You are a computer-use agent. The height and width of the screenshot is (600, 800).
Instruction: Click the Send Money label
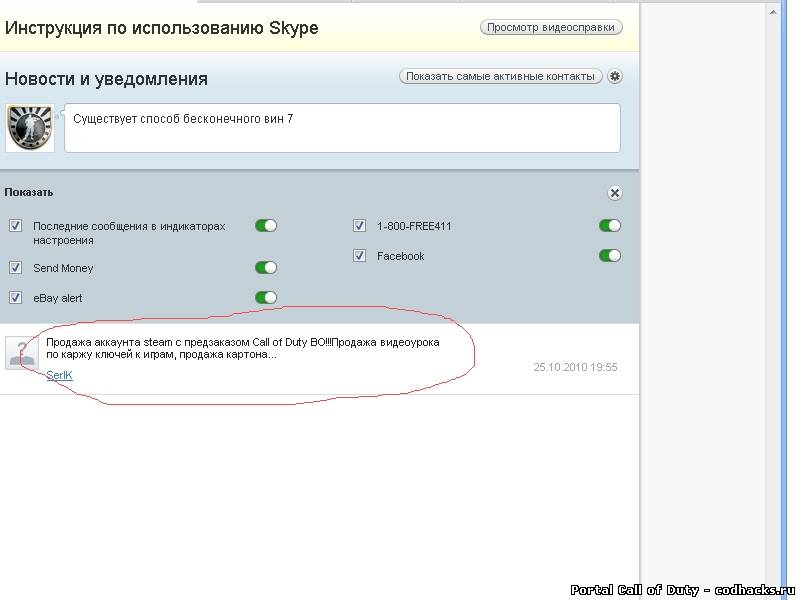pos(63,268)
